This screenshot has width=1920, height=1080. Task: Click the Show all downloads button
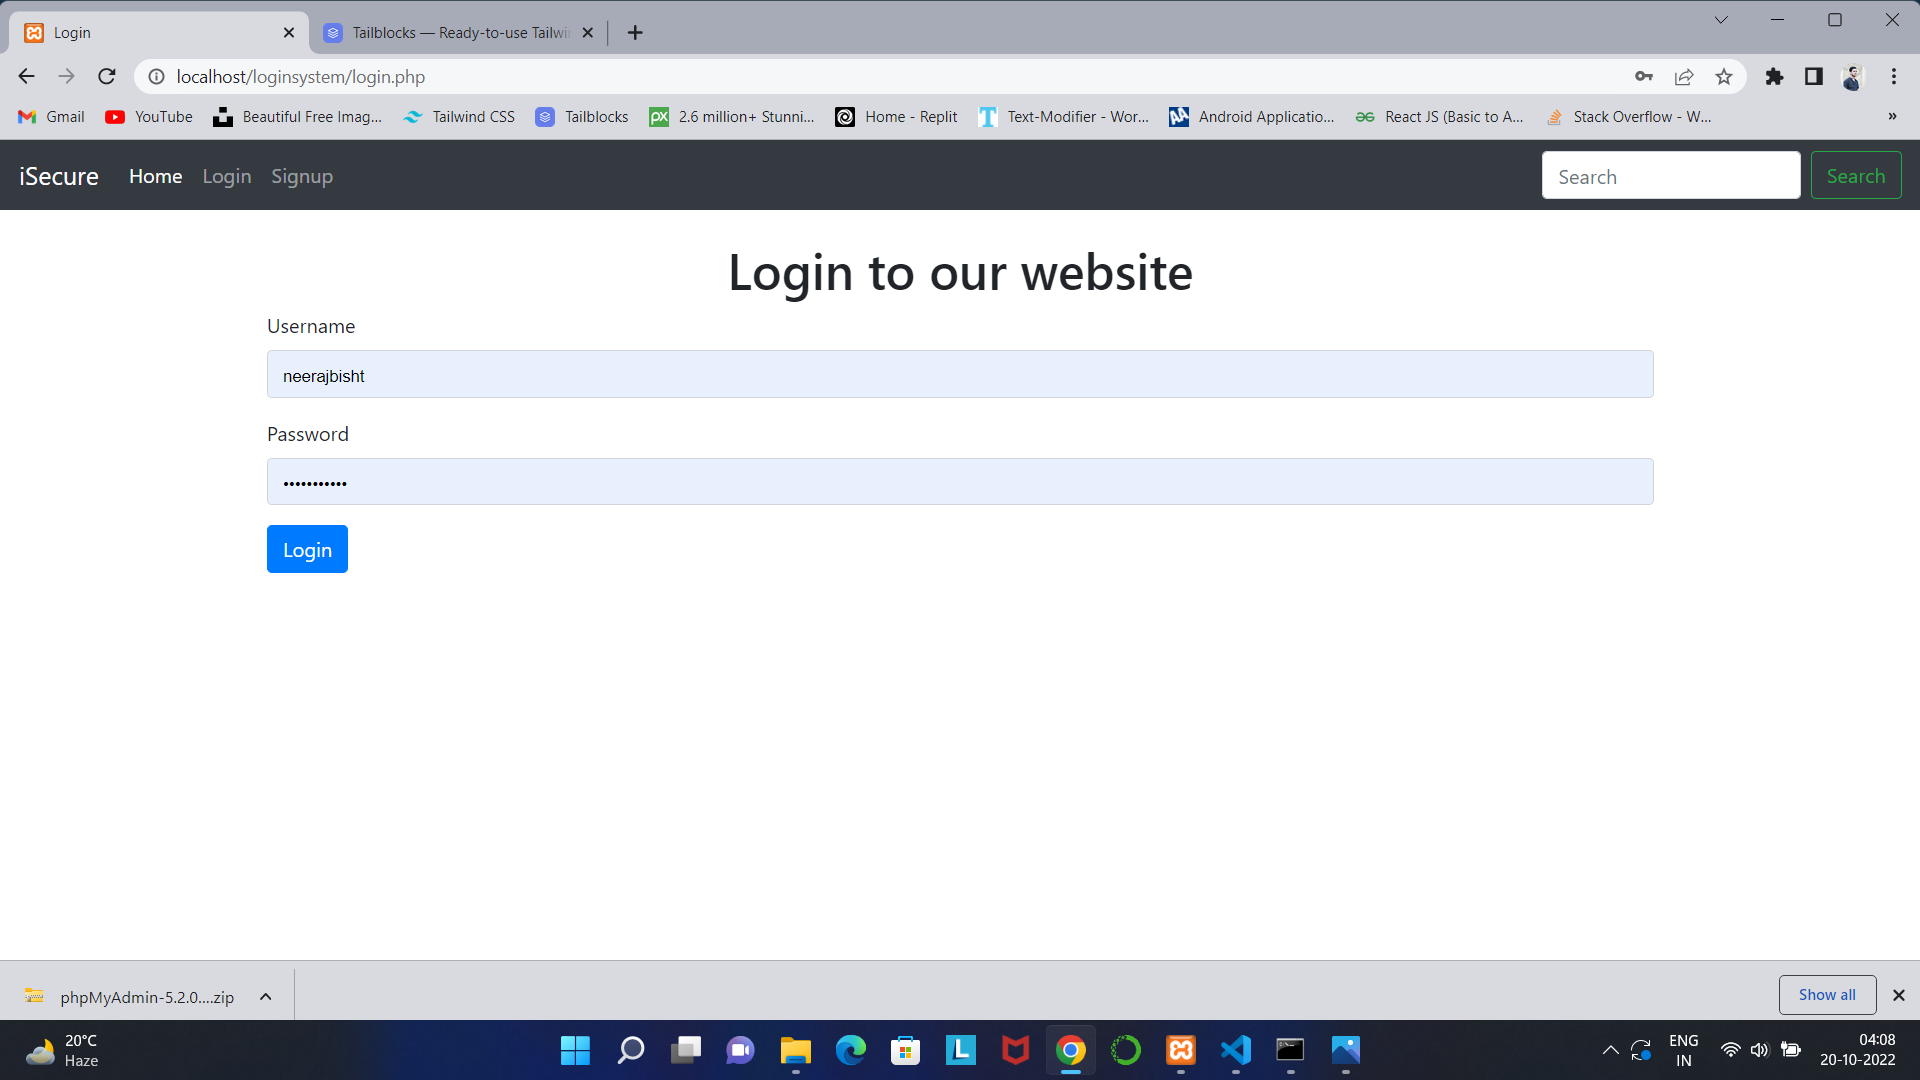click(x=1827, y=994)
